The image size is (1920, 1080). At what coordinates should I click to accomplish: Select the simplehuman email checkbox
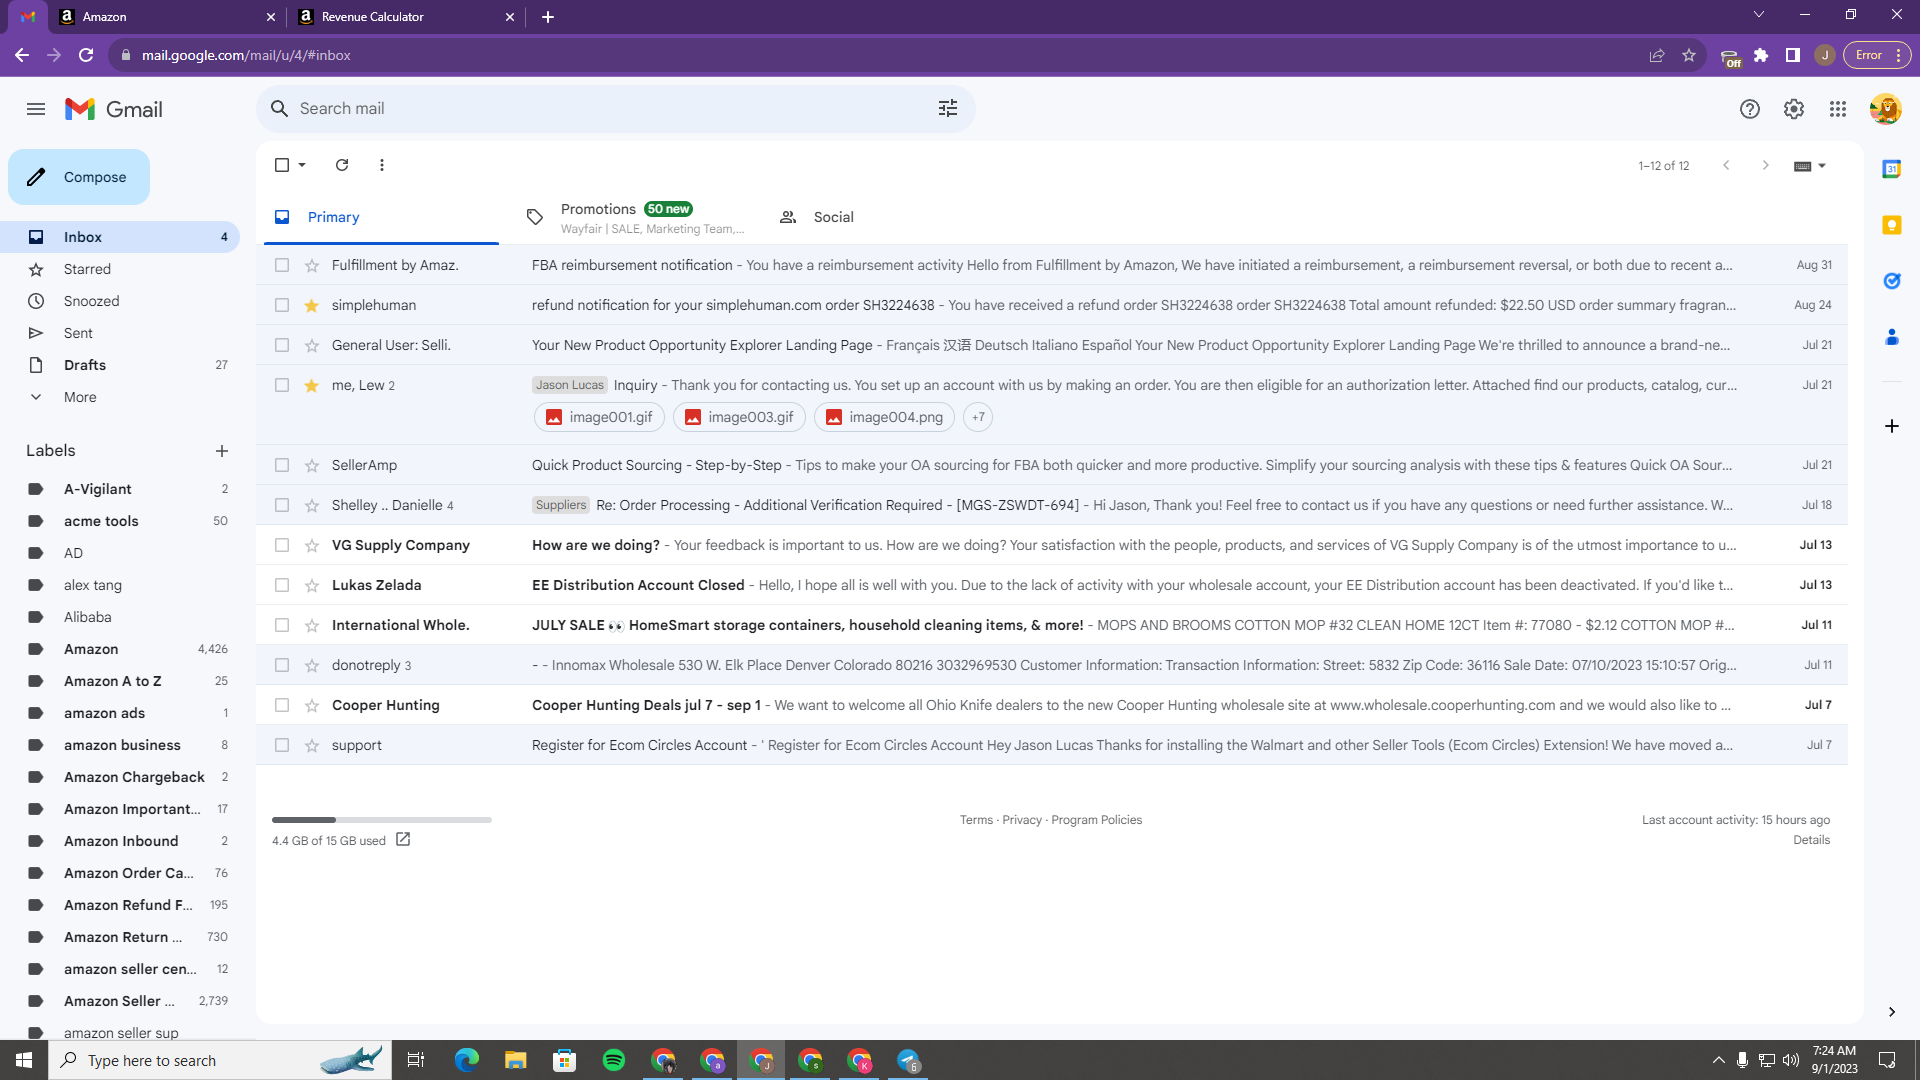(x=282, y=305)
